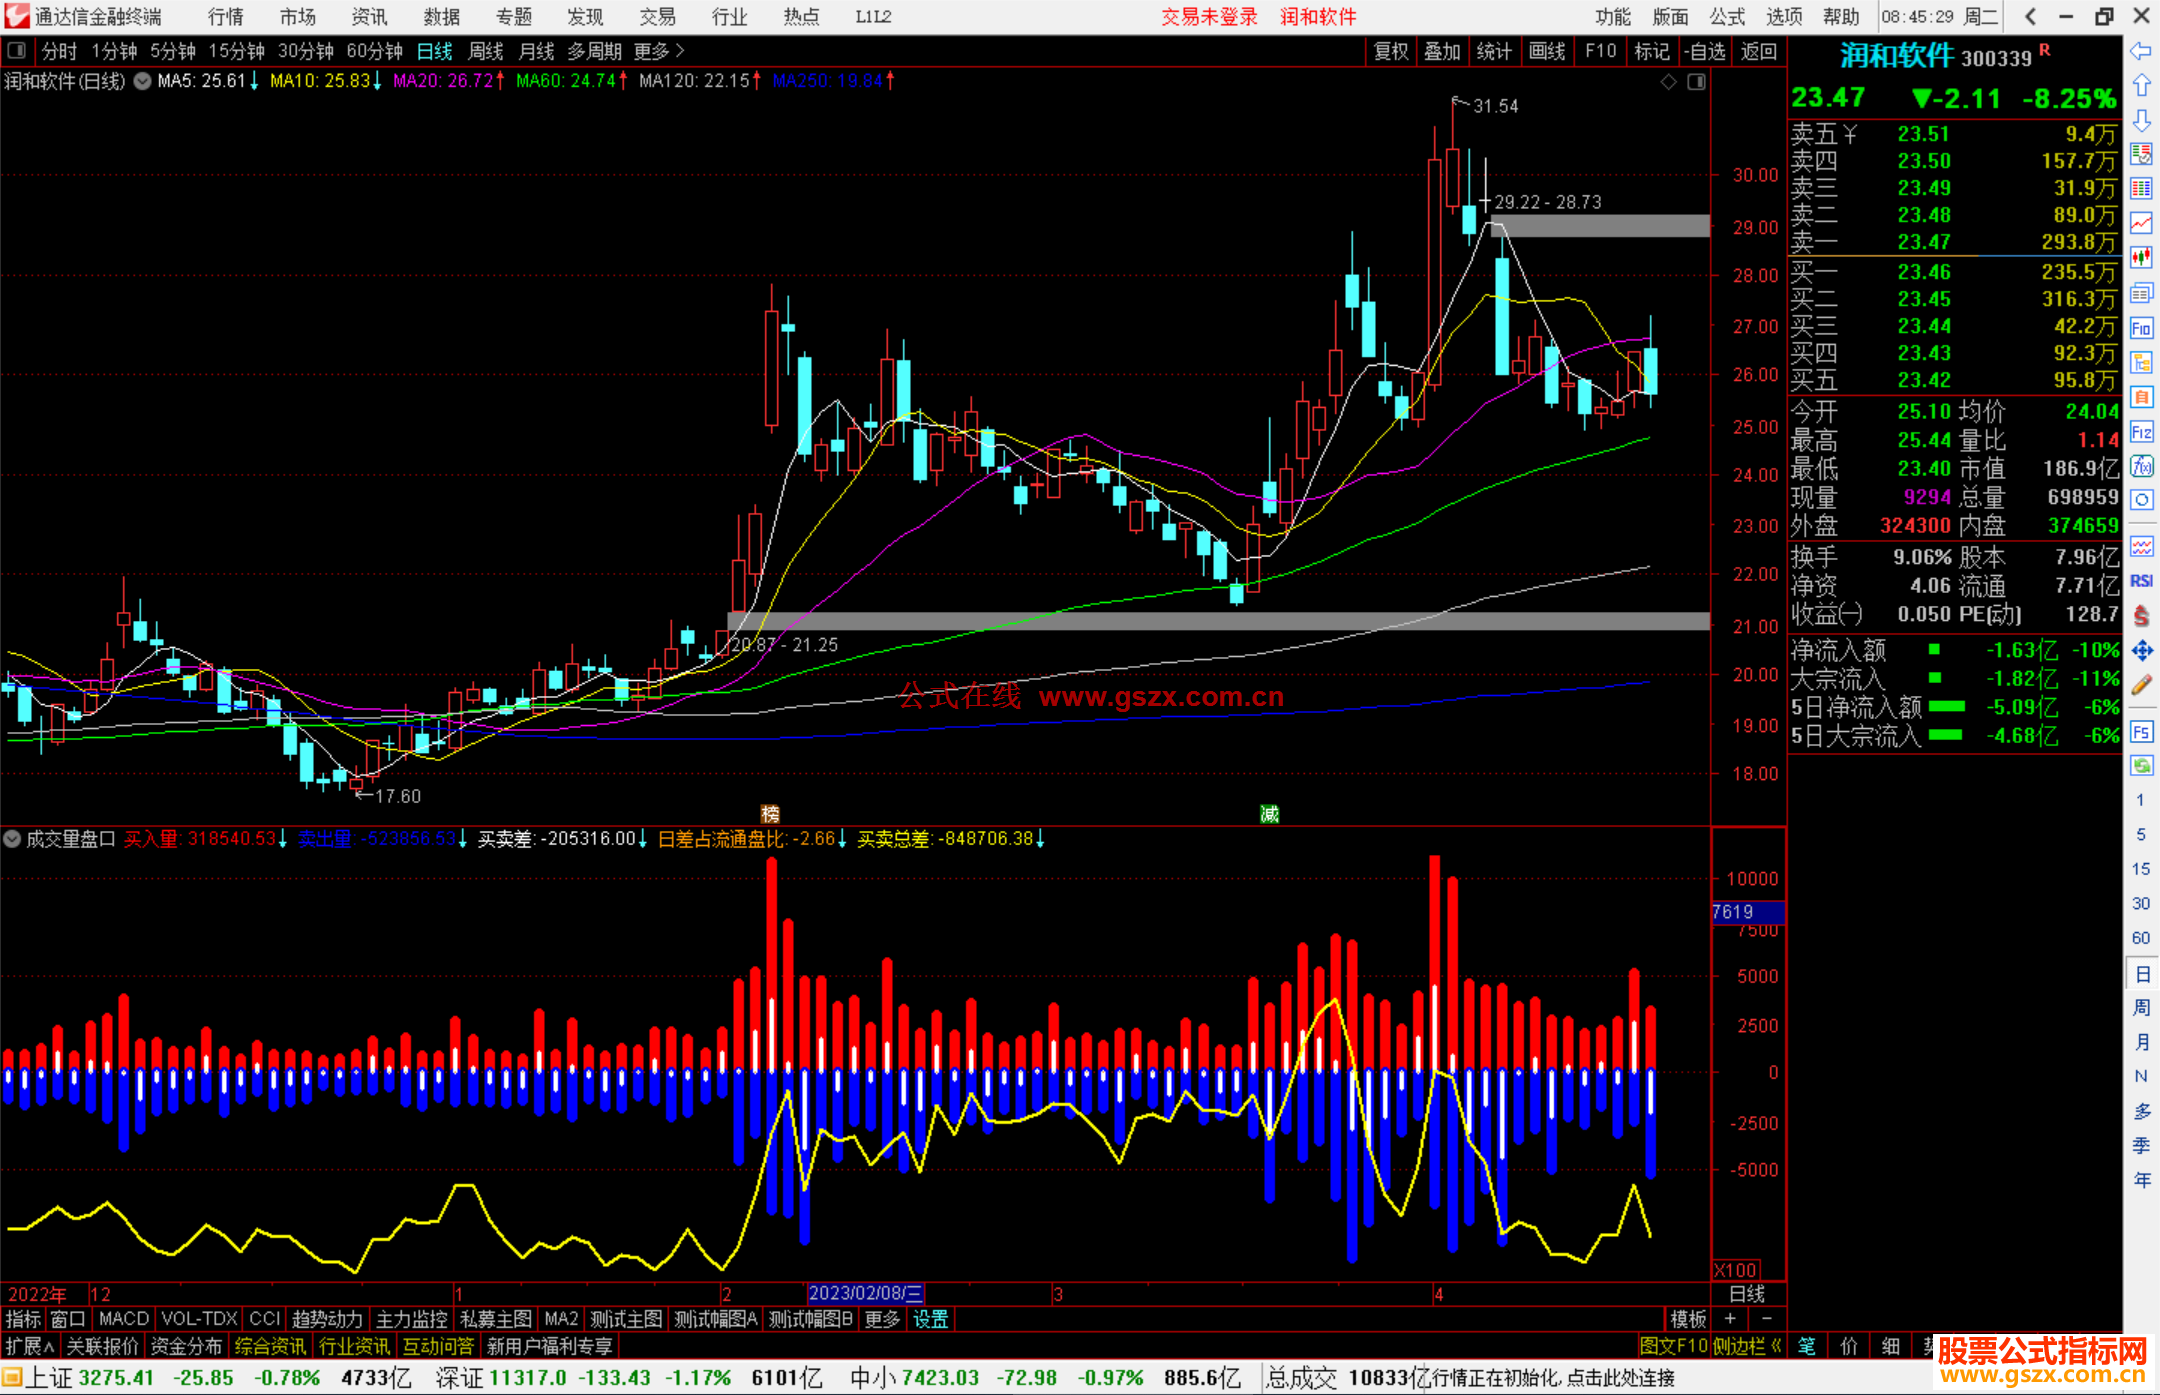The image size is (2160, 1395).
Task: Select the 60分钟 period tab
Action: click(x=374, y=51)
